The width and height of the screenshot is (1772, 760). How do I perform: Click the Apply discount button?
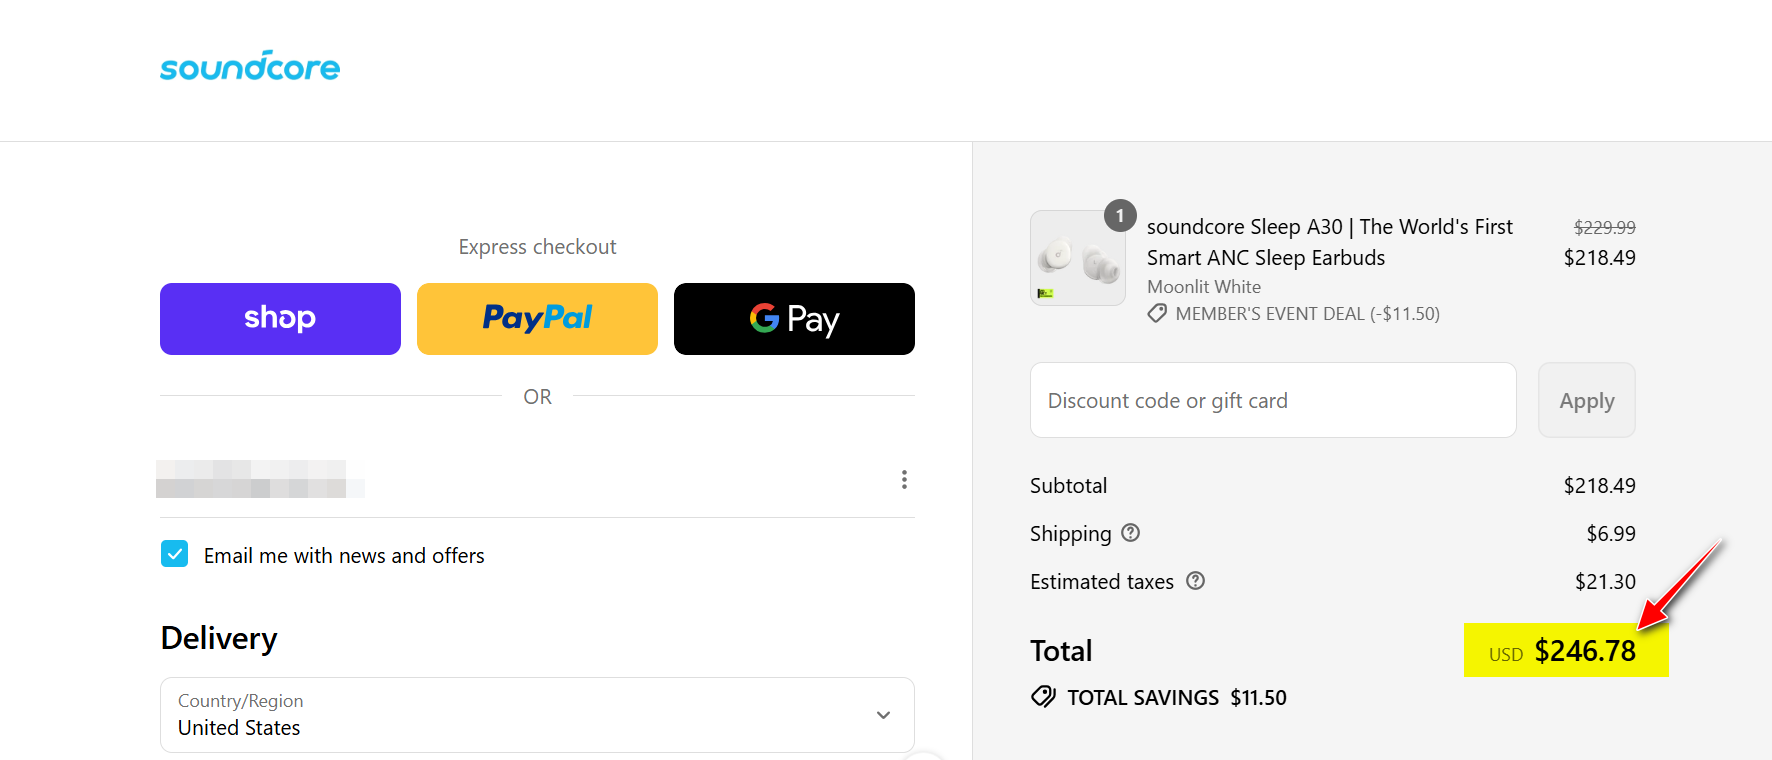click(x=1586, y=400)
